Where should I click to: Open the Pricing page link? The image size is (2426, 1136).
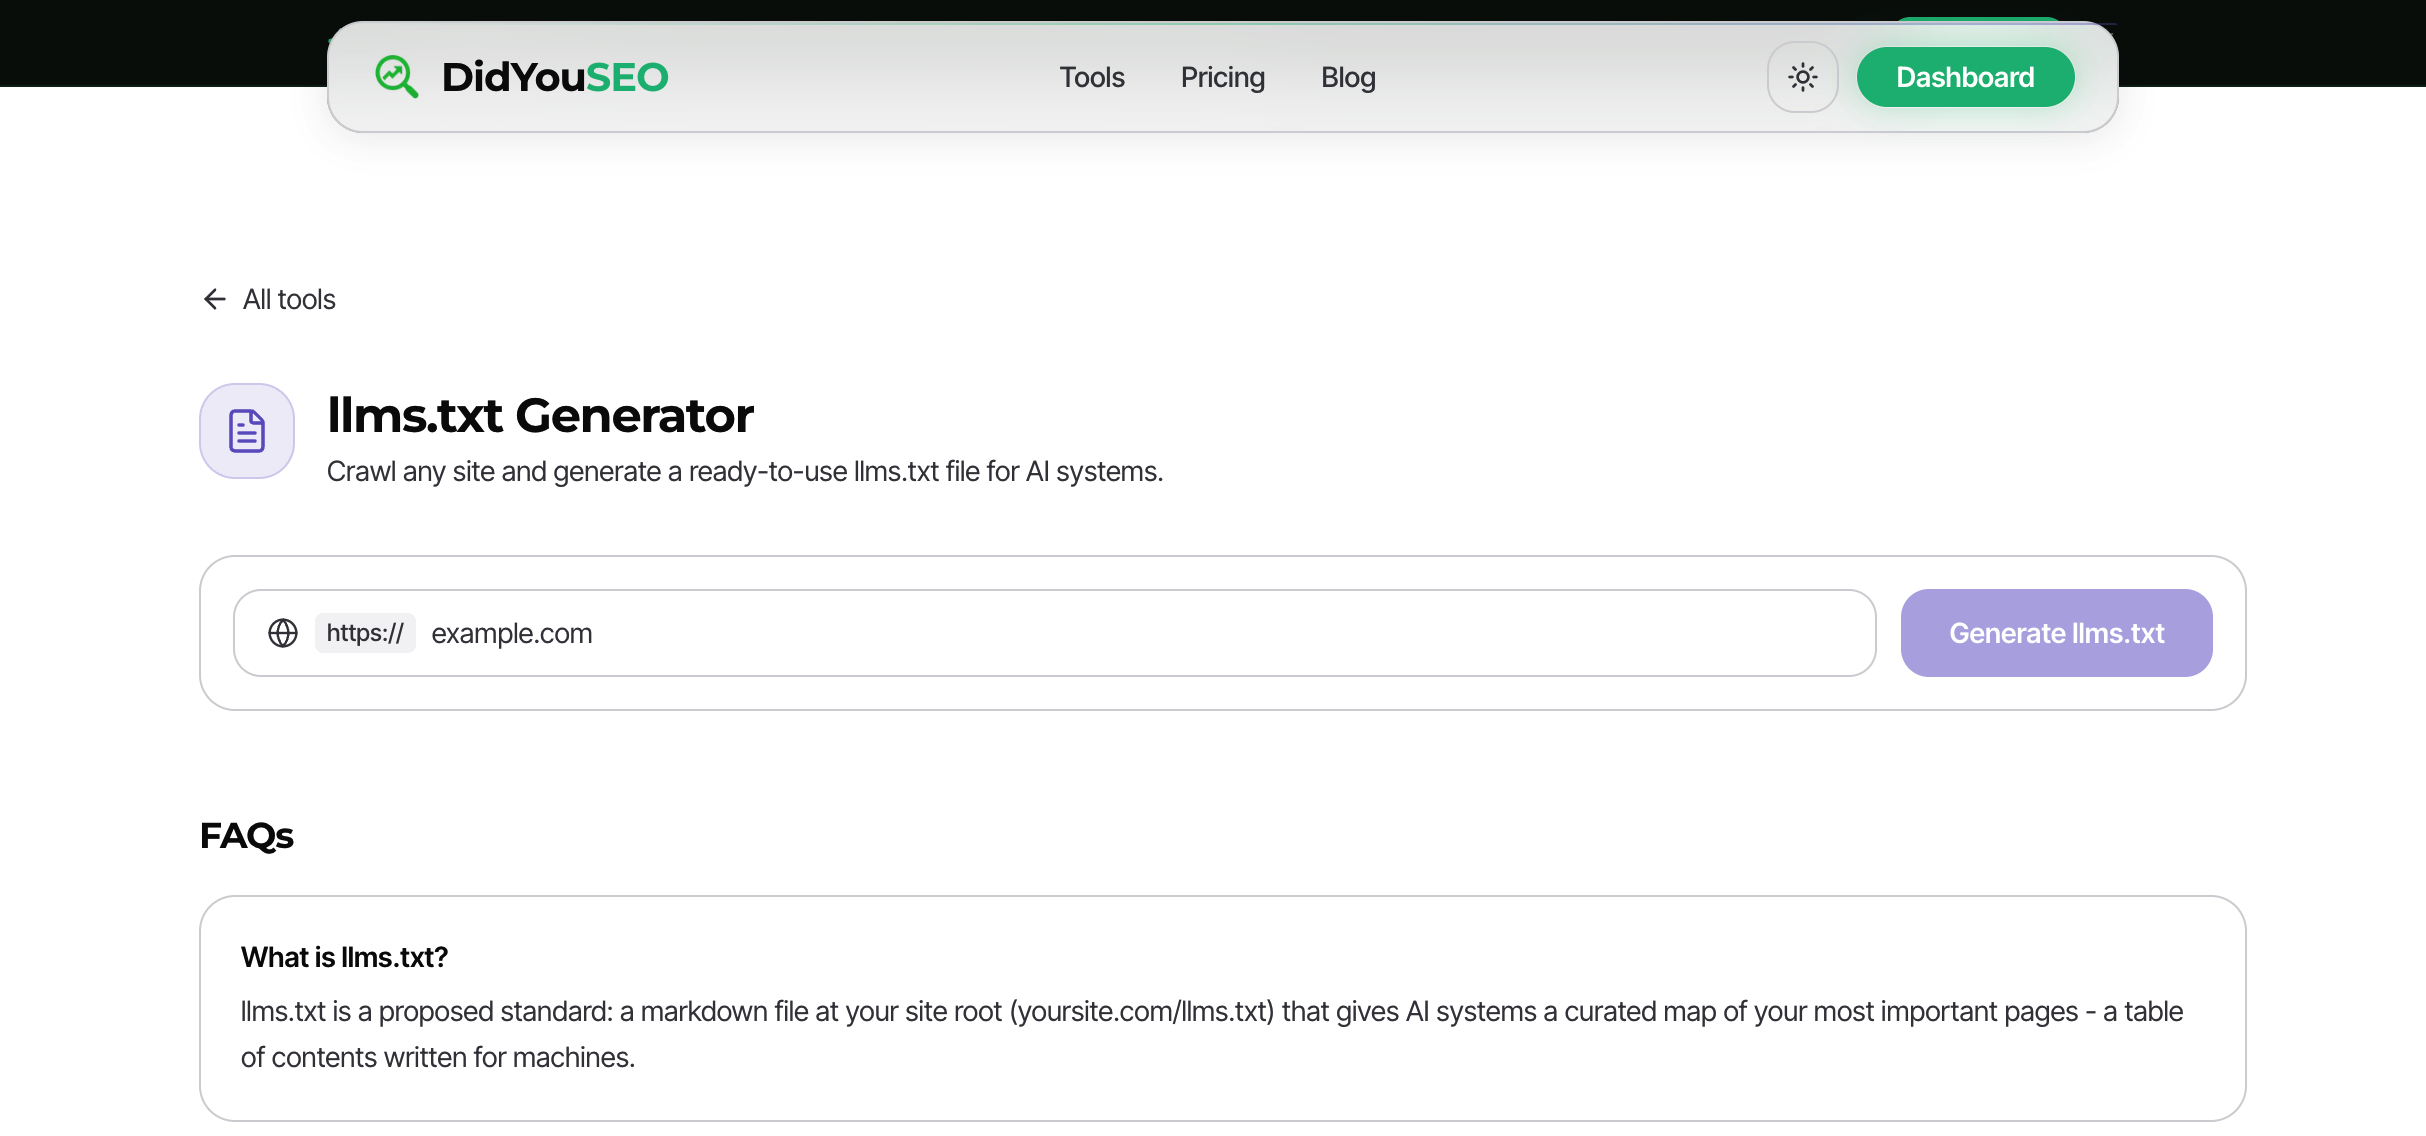point(1222,77)
